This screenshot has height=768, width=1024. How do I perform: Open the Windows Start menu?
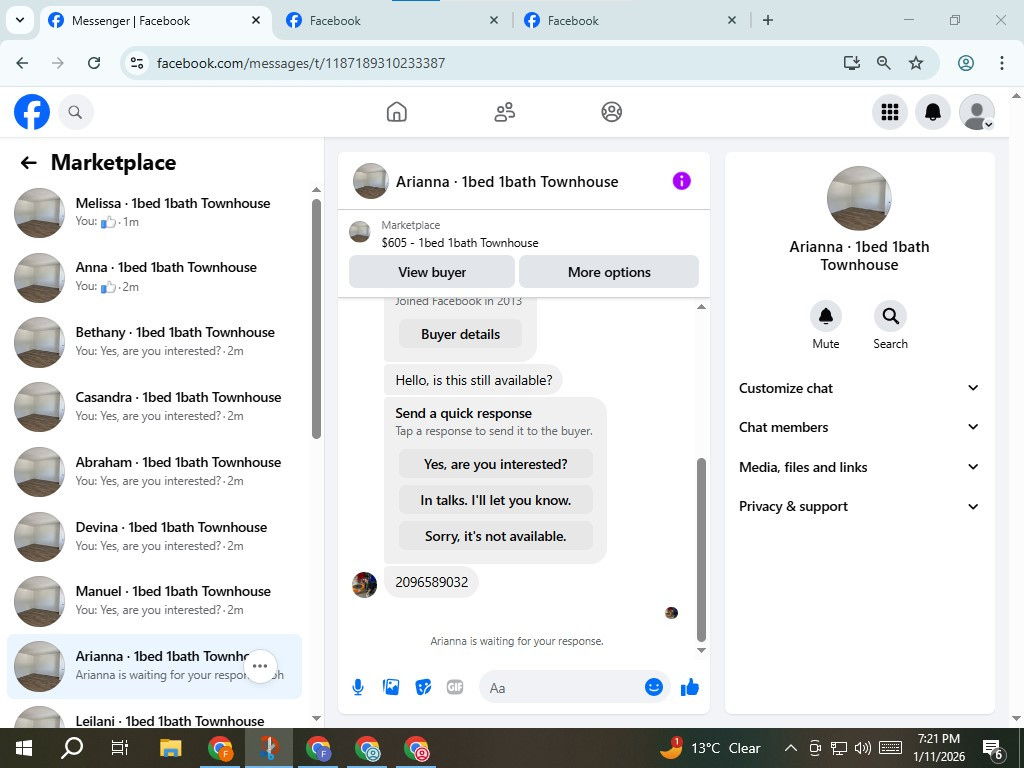point(24,748)
